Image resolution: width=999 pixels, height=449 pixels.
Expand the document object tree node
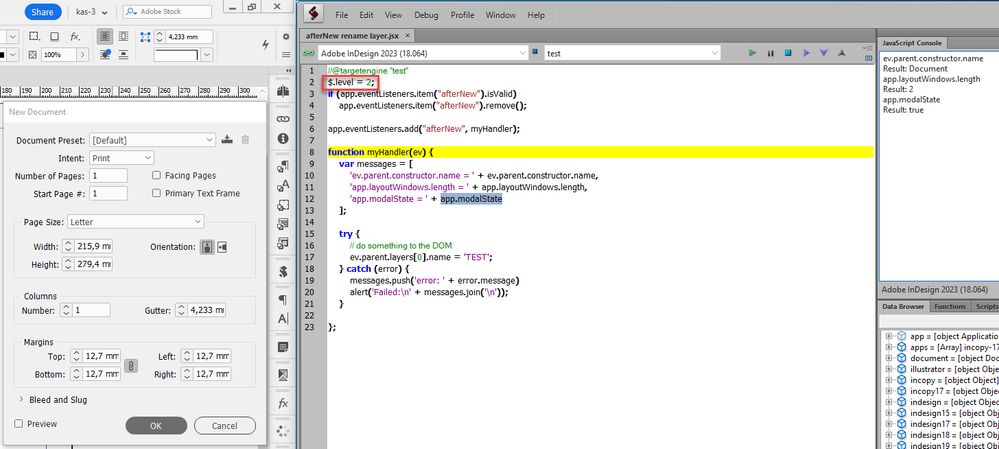coord(888,357)
